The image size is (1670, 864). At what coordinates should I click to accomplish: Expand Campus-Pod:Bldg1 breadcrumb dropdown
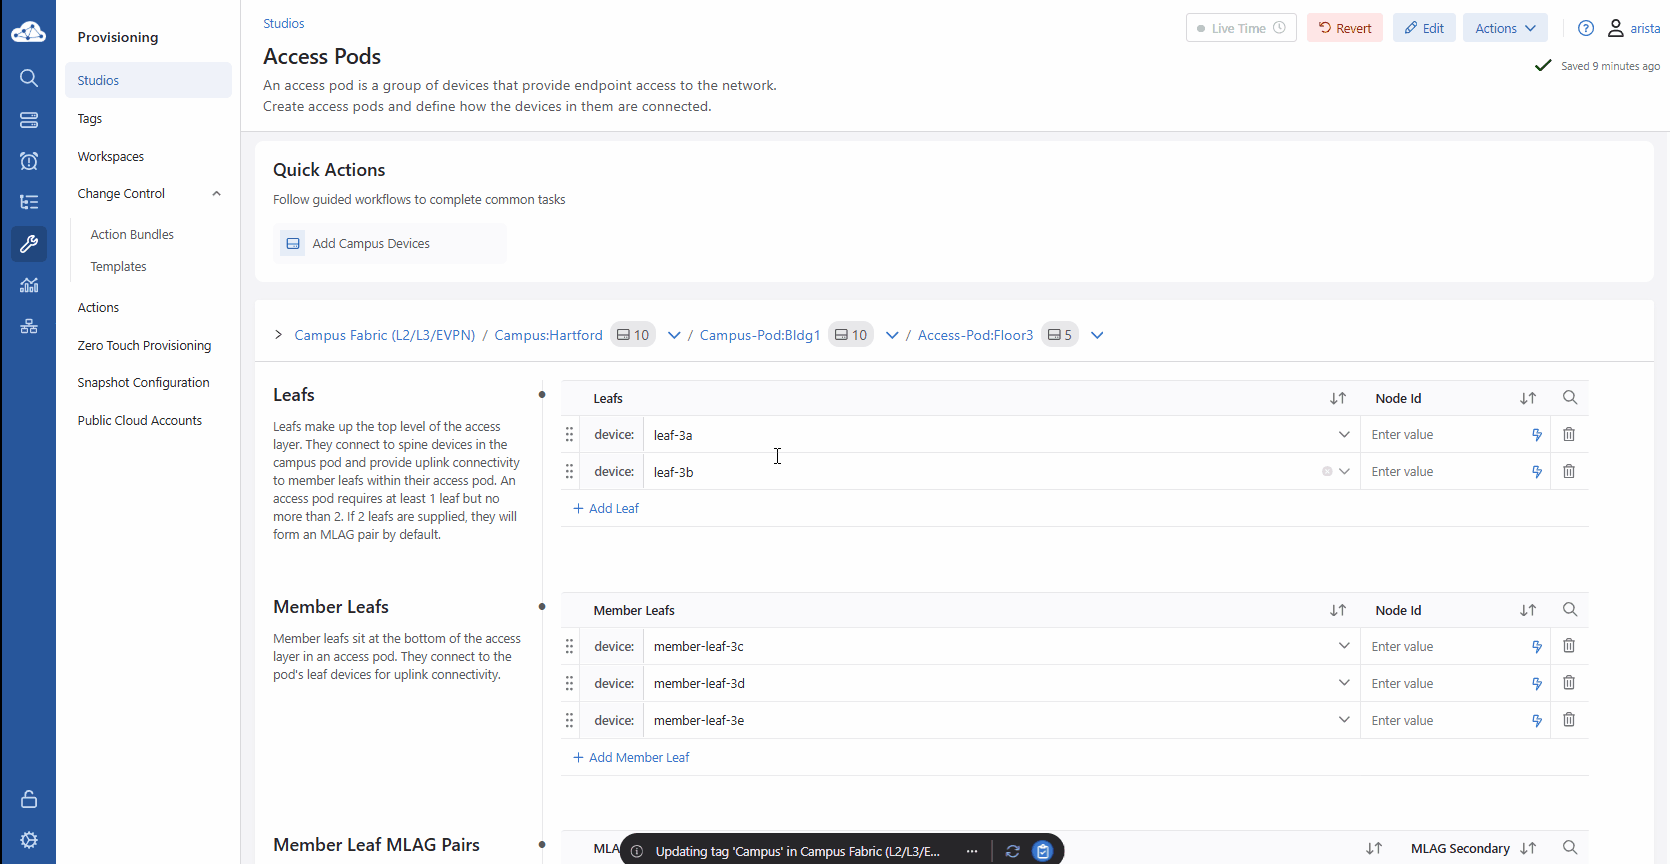892,335
